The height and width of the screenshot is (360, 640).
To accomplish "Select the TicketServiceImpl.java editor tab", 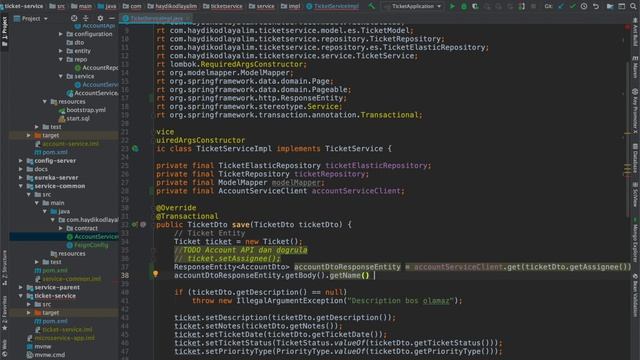I will click(156, 18).
